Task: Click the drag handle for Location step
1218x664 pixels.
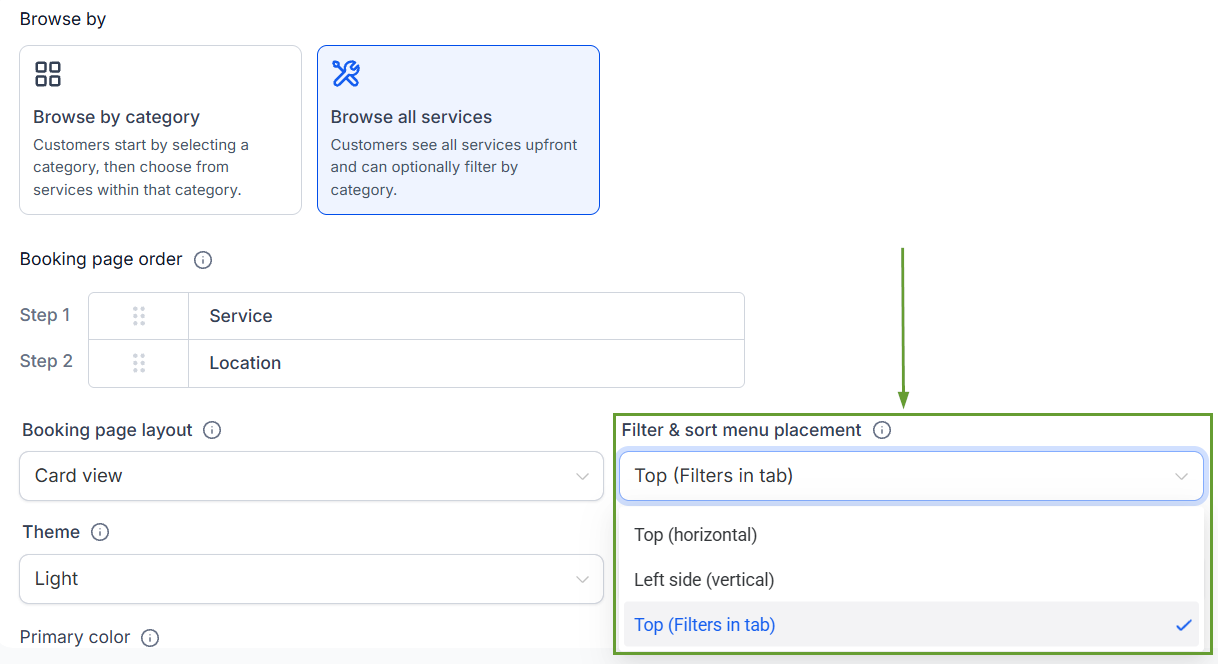Action: pos(139,363)
